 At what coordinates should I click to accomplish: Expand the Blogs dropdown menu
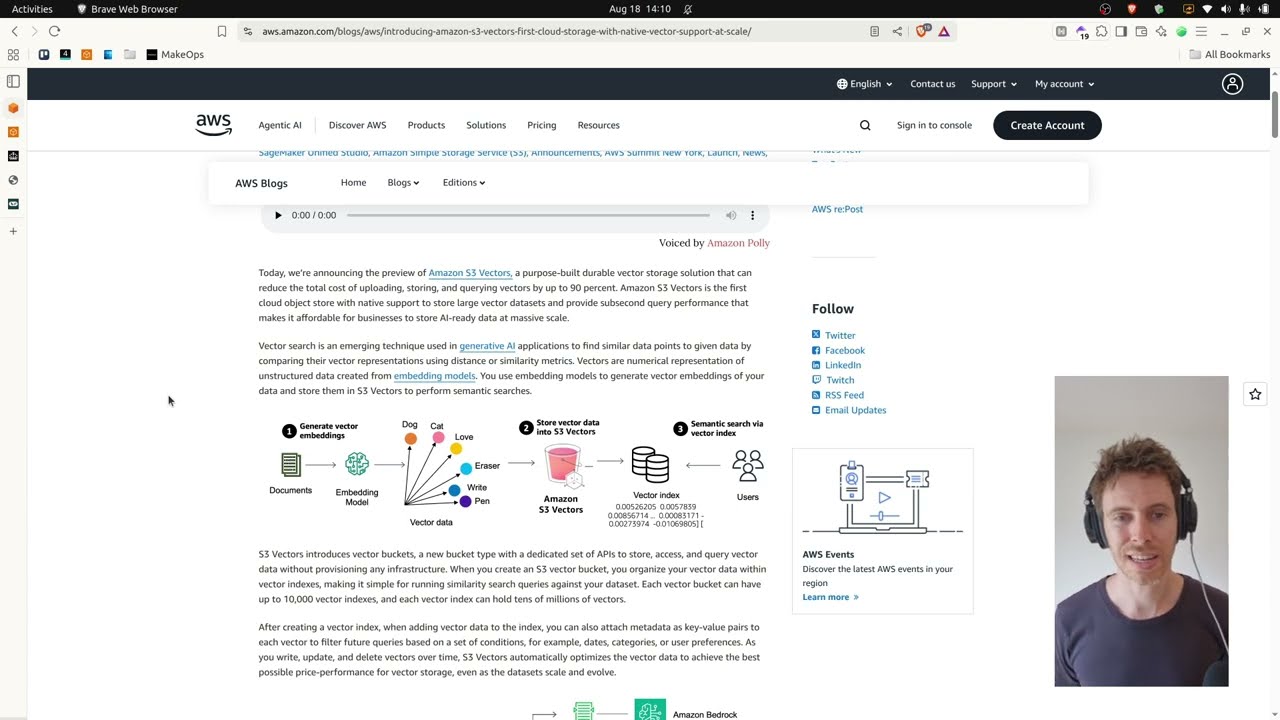[x=403, y=183]
